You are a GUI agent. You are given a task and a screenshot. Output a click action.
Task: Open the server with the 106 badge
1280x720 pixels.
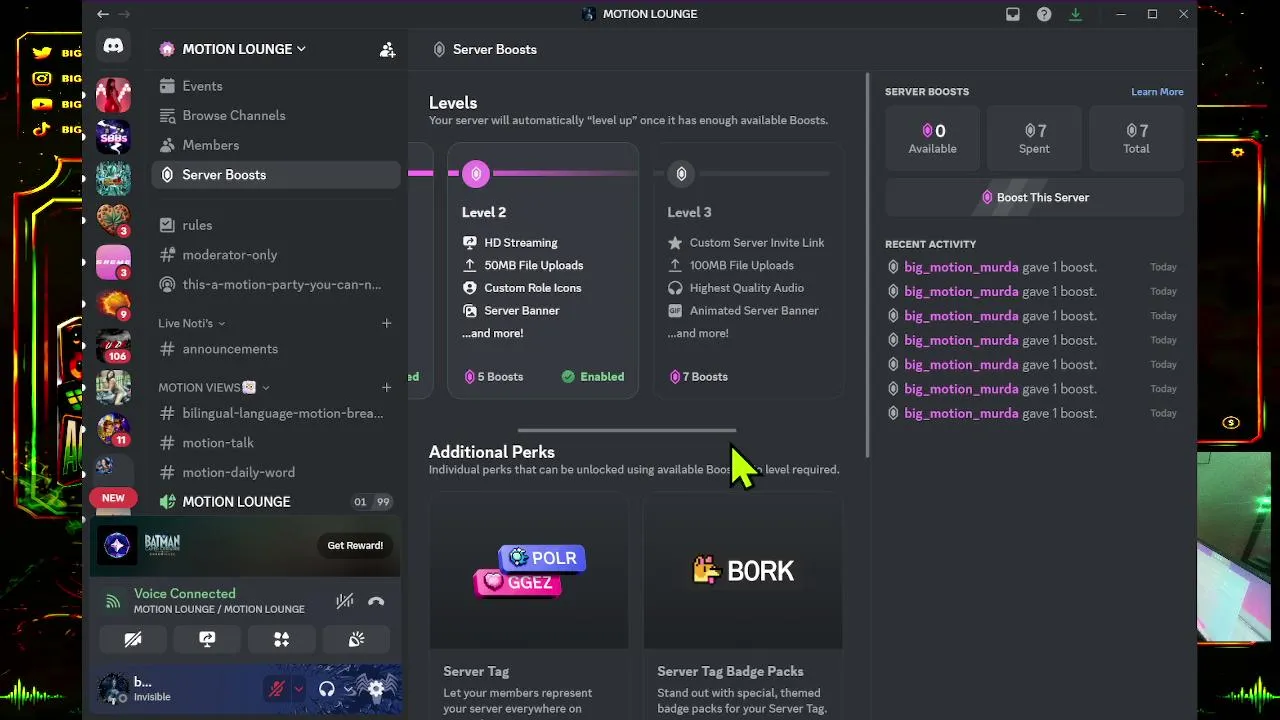(113, 345)
